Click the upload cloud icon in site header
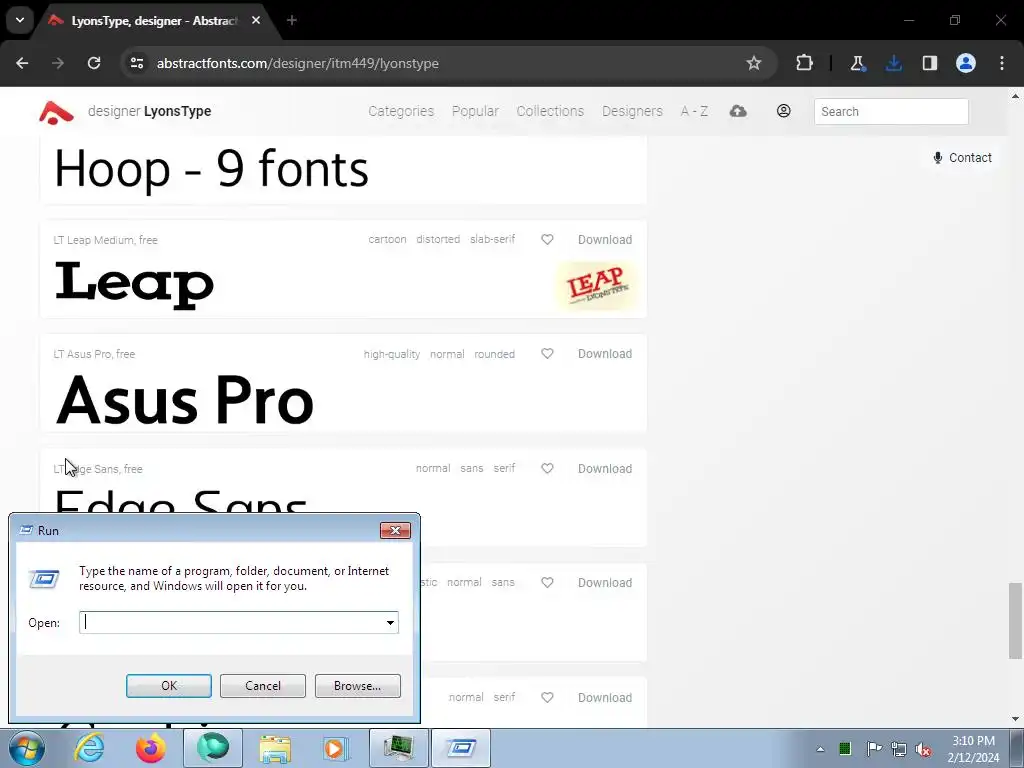 coord(738,111)
